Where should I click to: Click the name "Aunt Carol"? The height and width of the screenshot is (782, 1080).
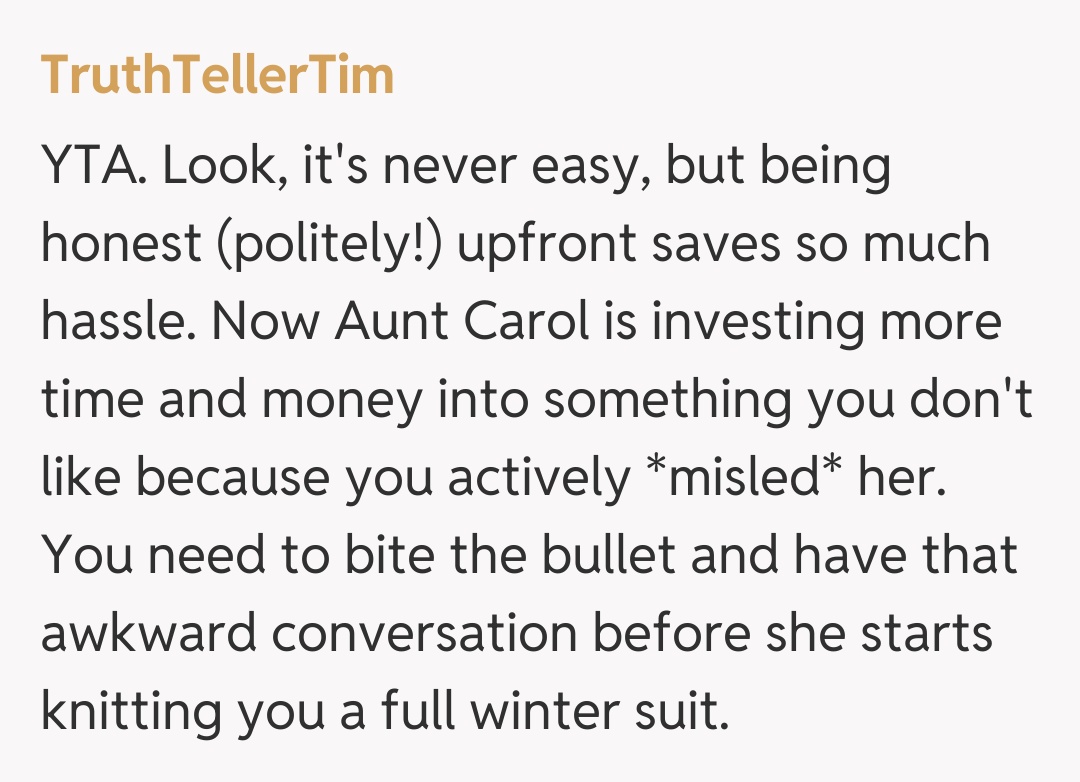tap(464, 322)
